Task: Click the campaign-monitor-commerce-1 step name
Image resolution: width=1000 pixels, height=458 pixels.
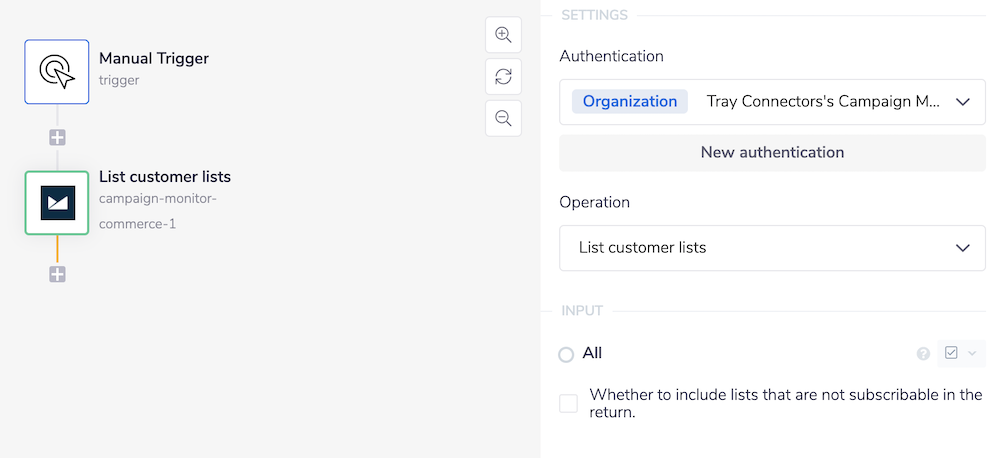Action: pos(157,211)
